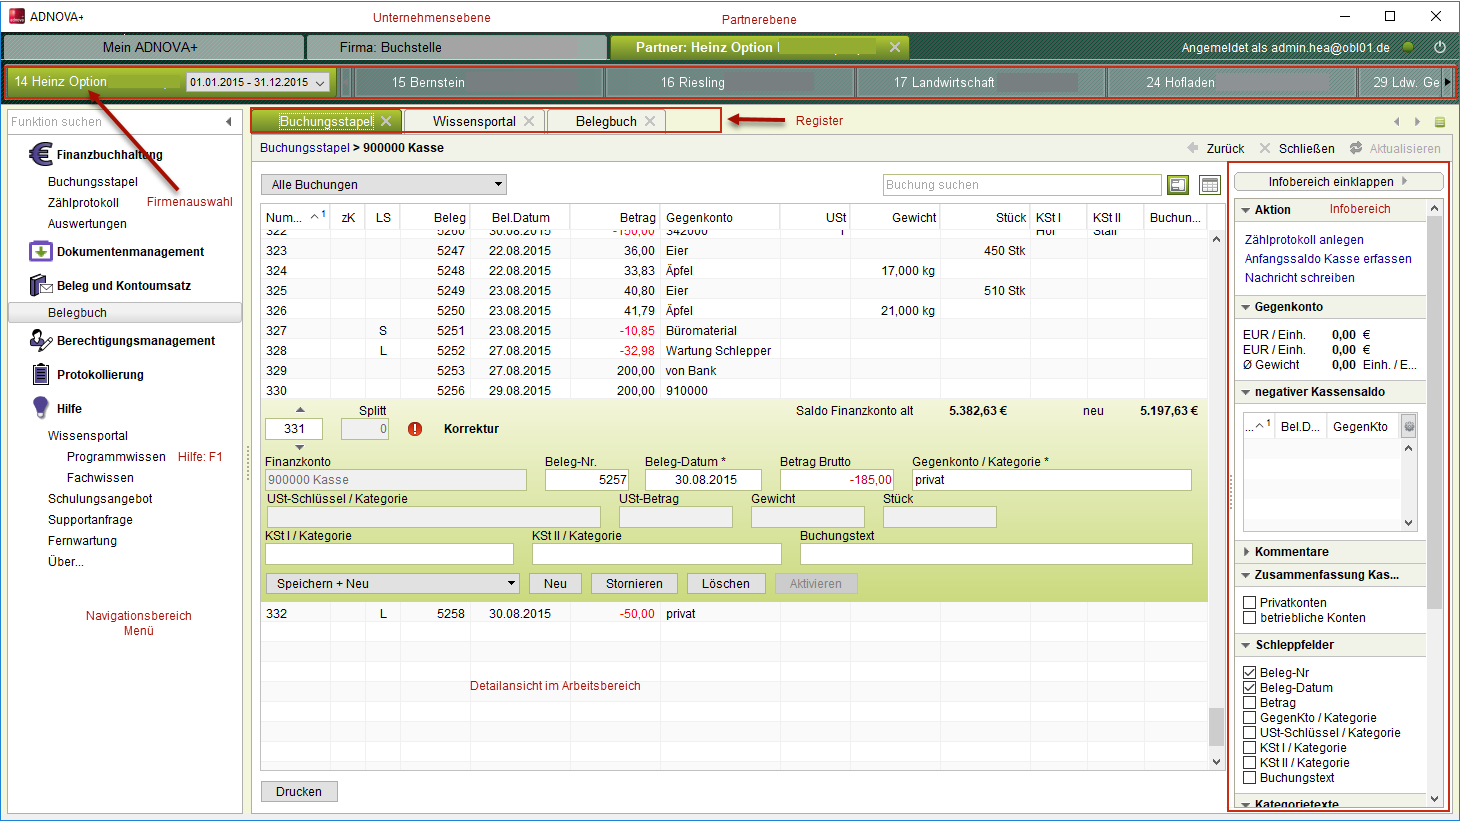
Task: Switch to the table list view icon
Action: pyautogui.click(x=1209, y=185)
